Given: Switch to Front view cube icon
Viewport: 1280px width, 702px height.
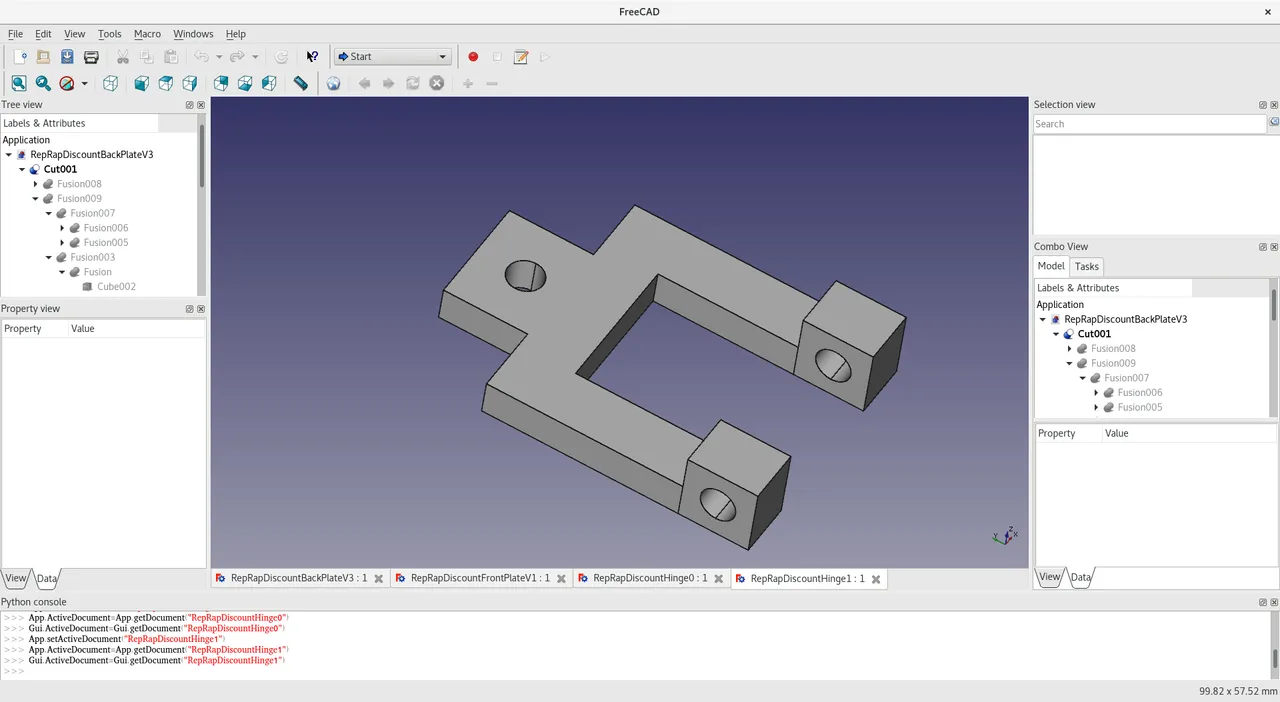Looking at the screenshot, I should (142, 84).
